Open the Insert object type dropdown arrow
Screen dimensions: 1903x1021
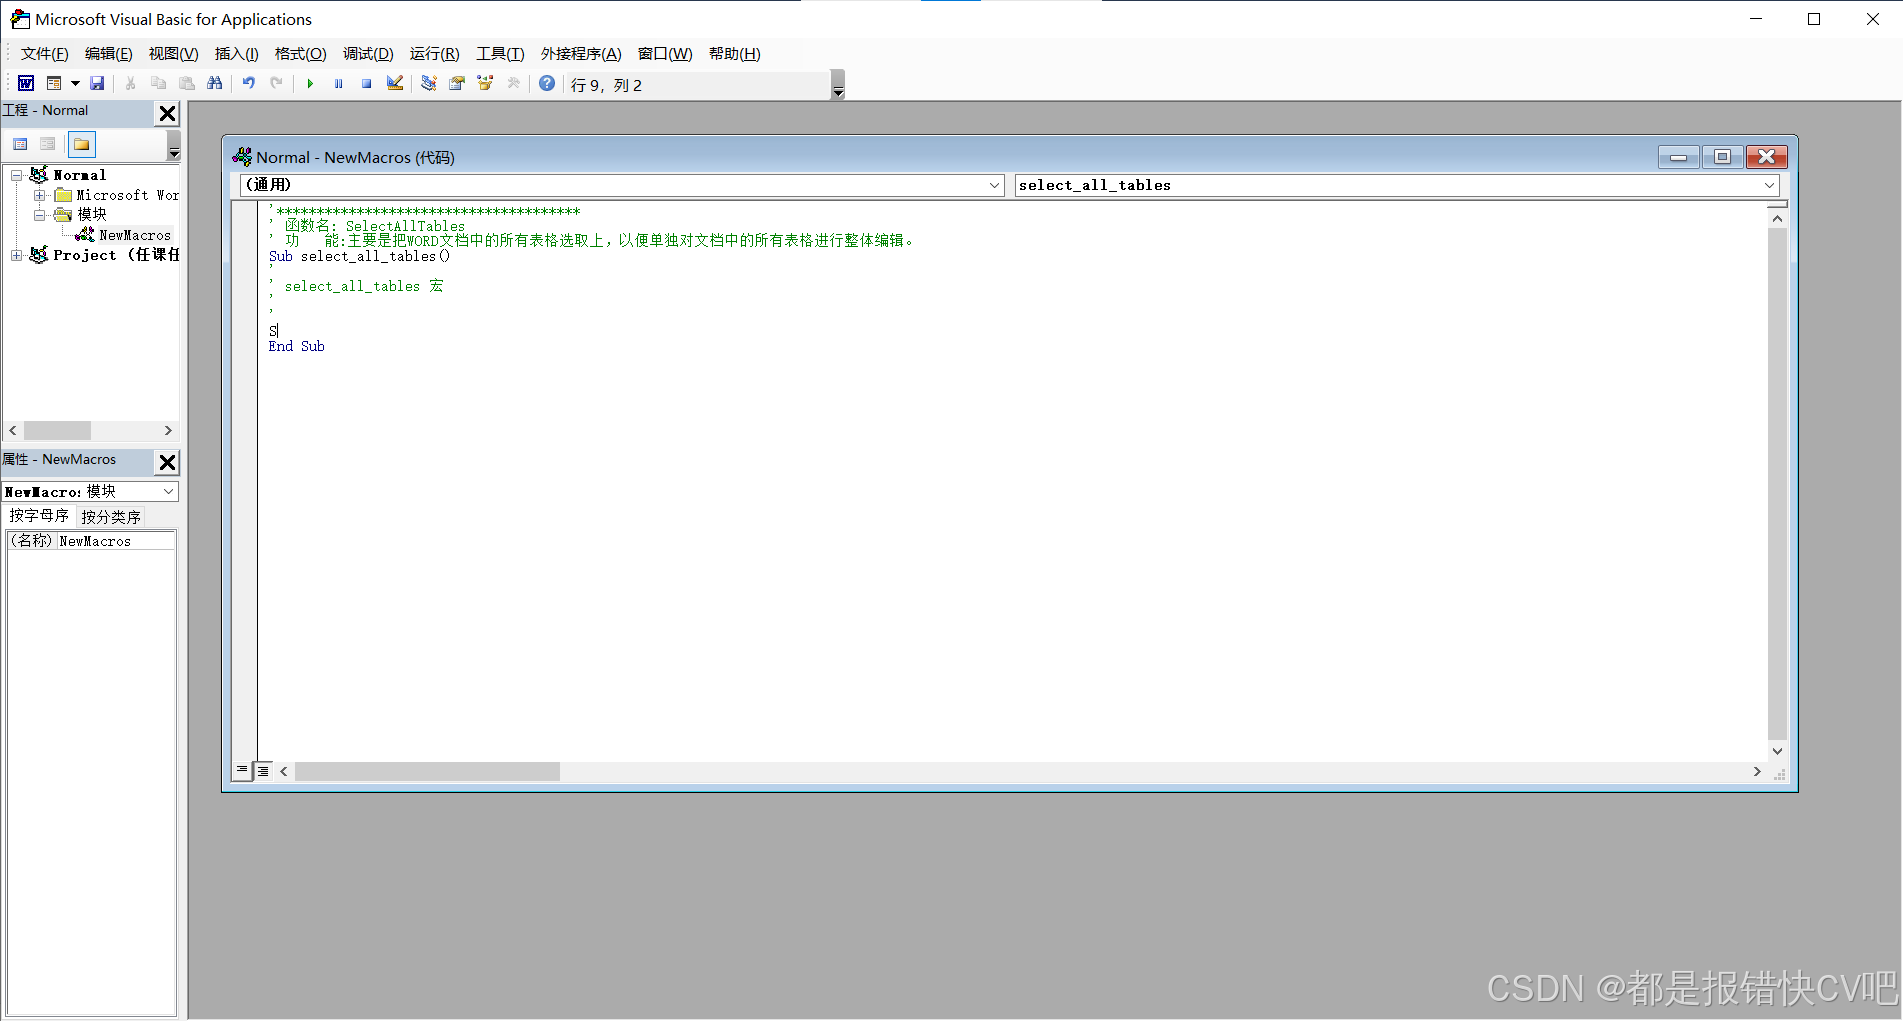coord(75,84)
